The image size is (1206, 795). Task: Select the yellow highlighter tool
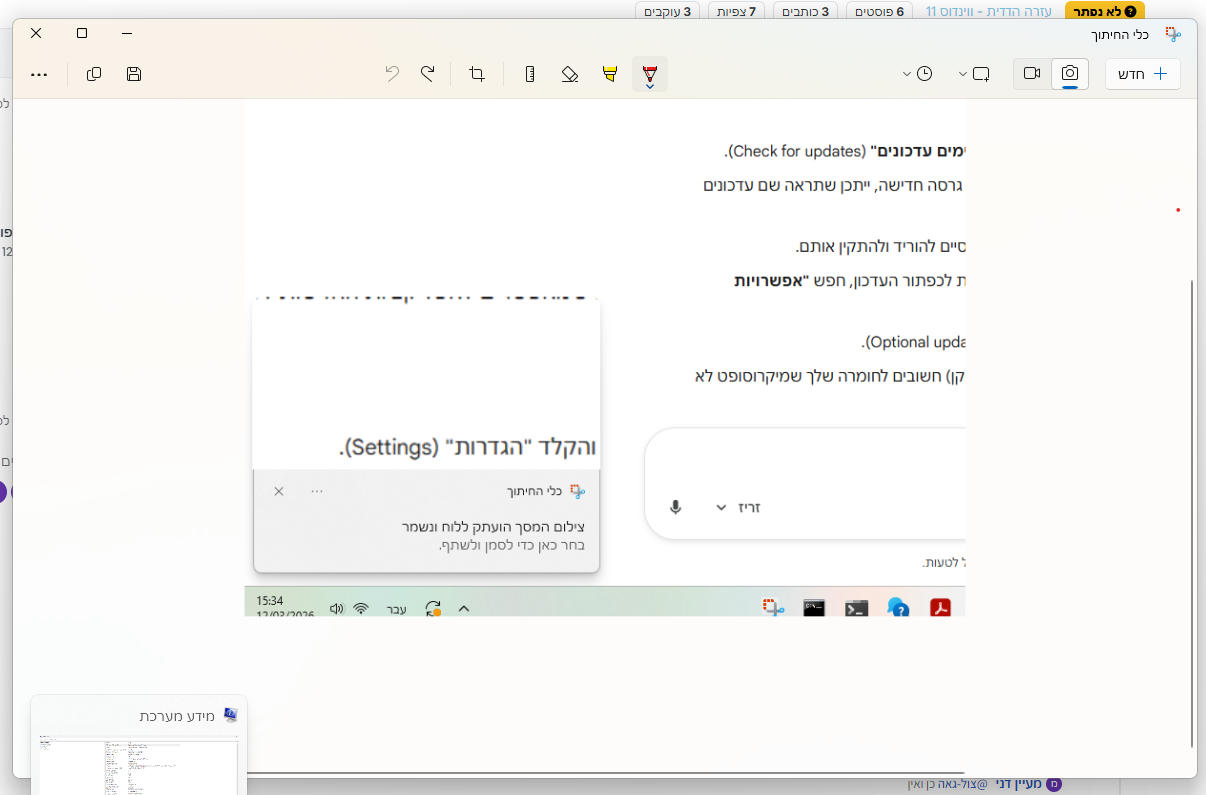[610, 73]
